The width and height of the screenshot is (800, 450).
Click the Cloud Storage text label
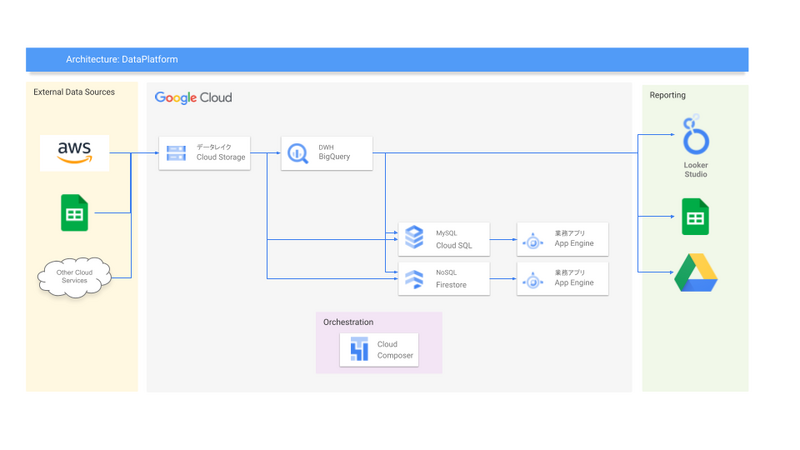click(221, 157)
